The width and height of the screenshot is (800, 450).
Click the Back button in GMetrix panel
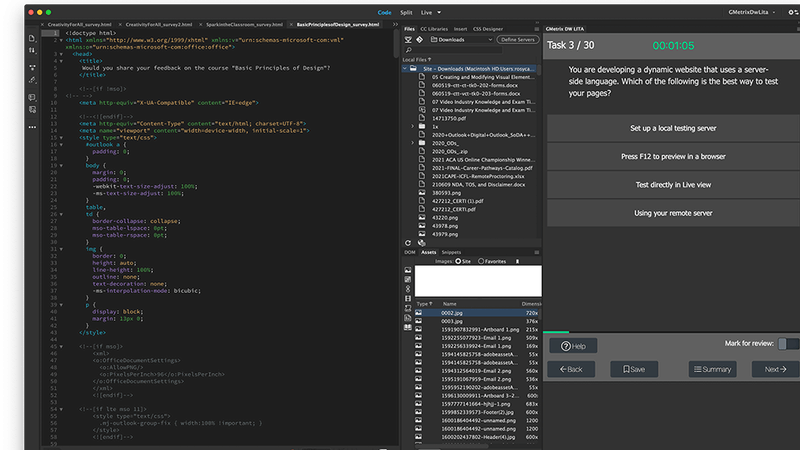tap(571, 369)
